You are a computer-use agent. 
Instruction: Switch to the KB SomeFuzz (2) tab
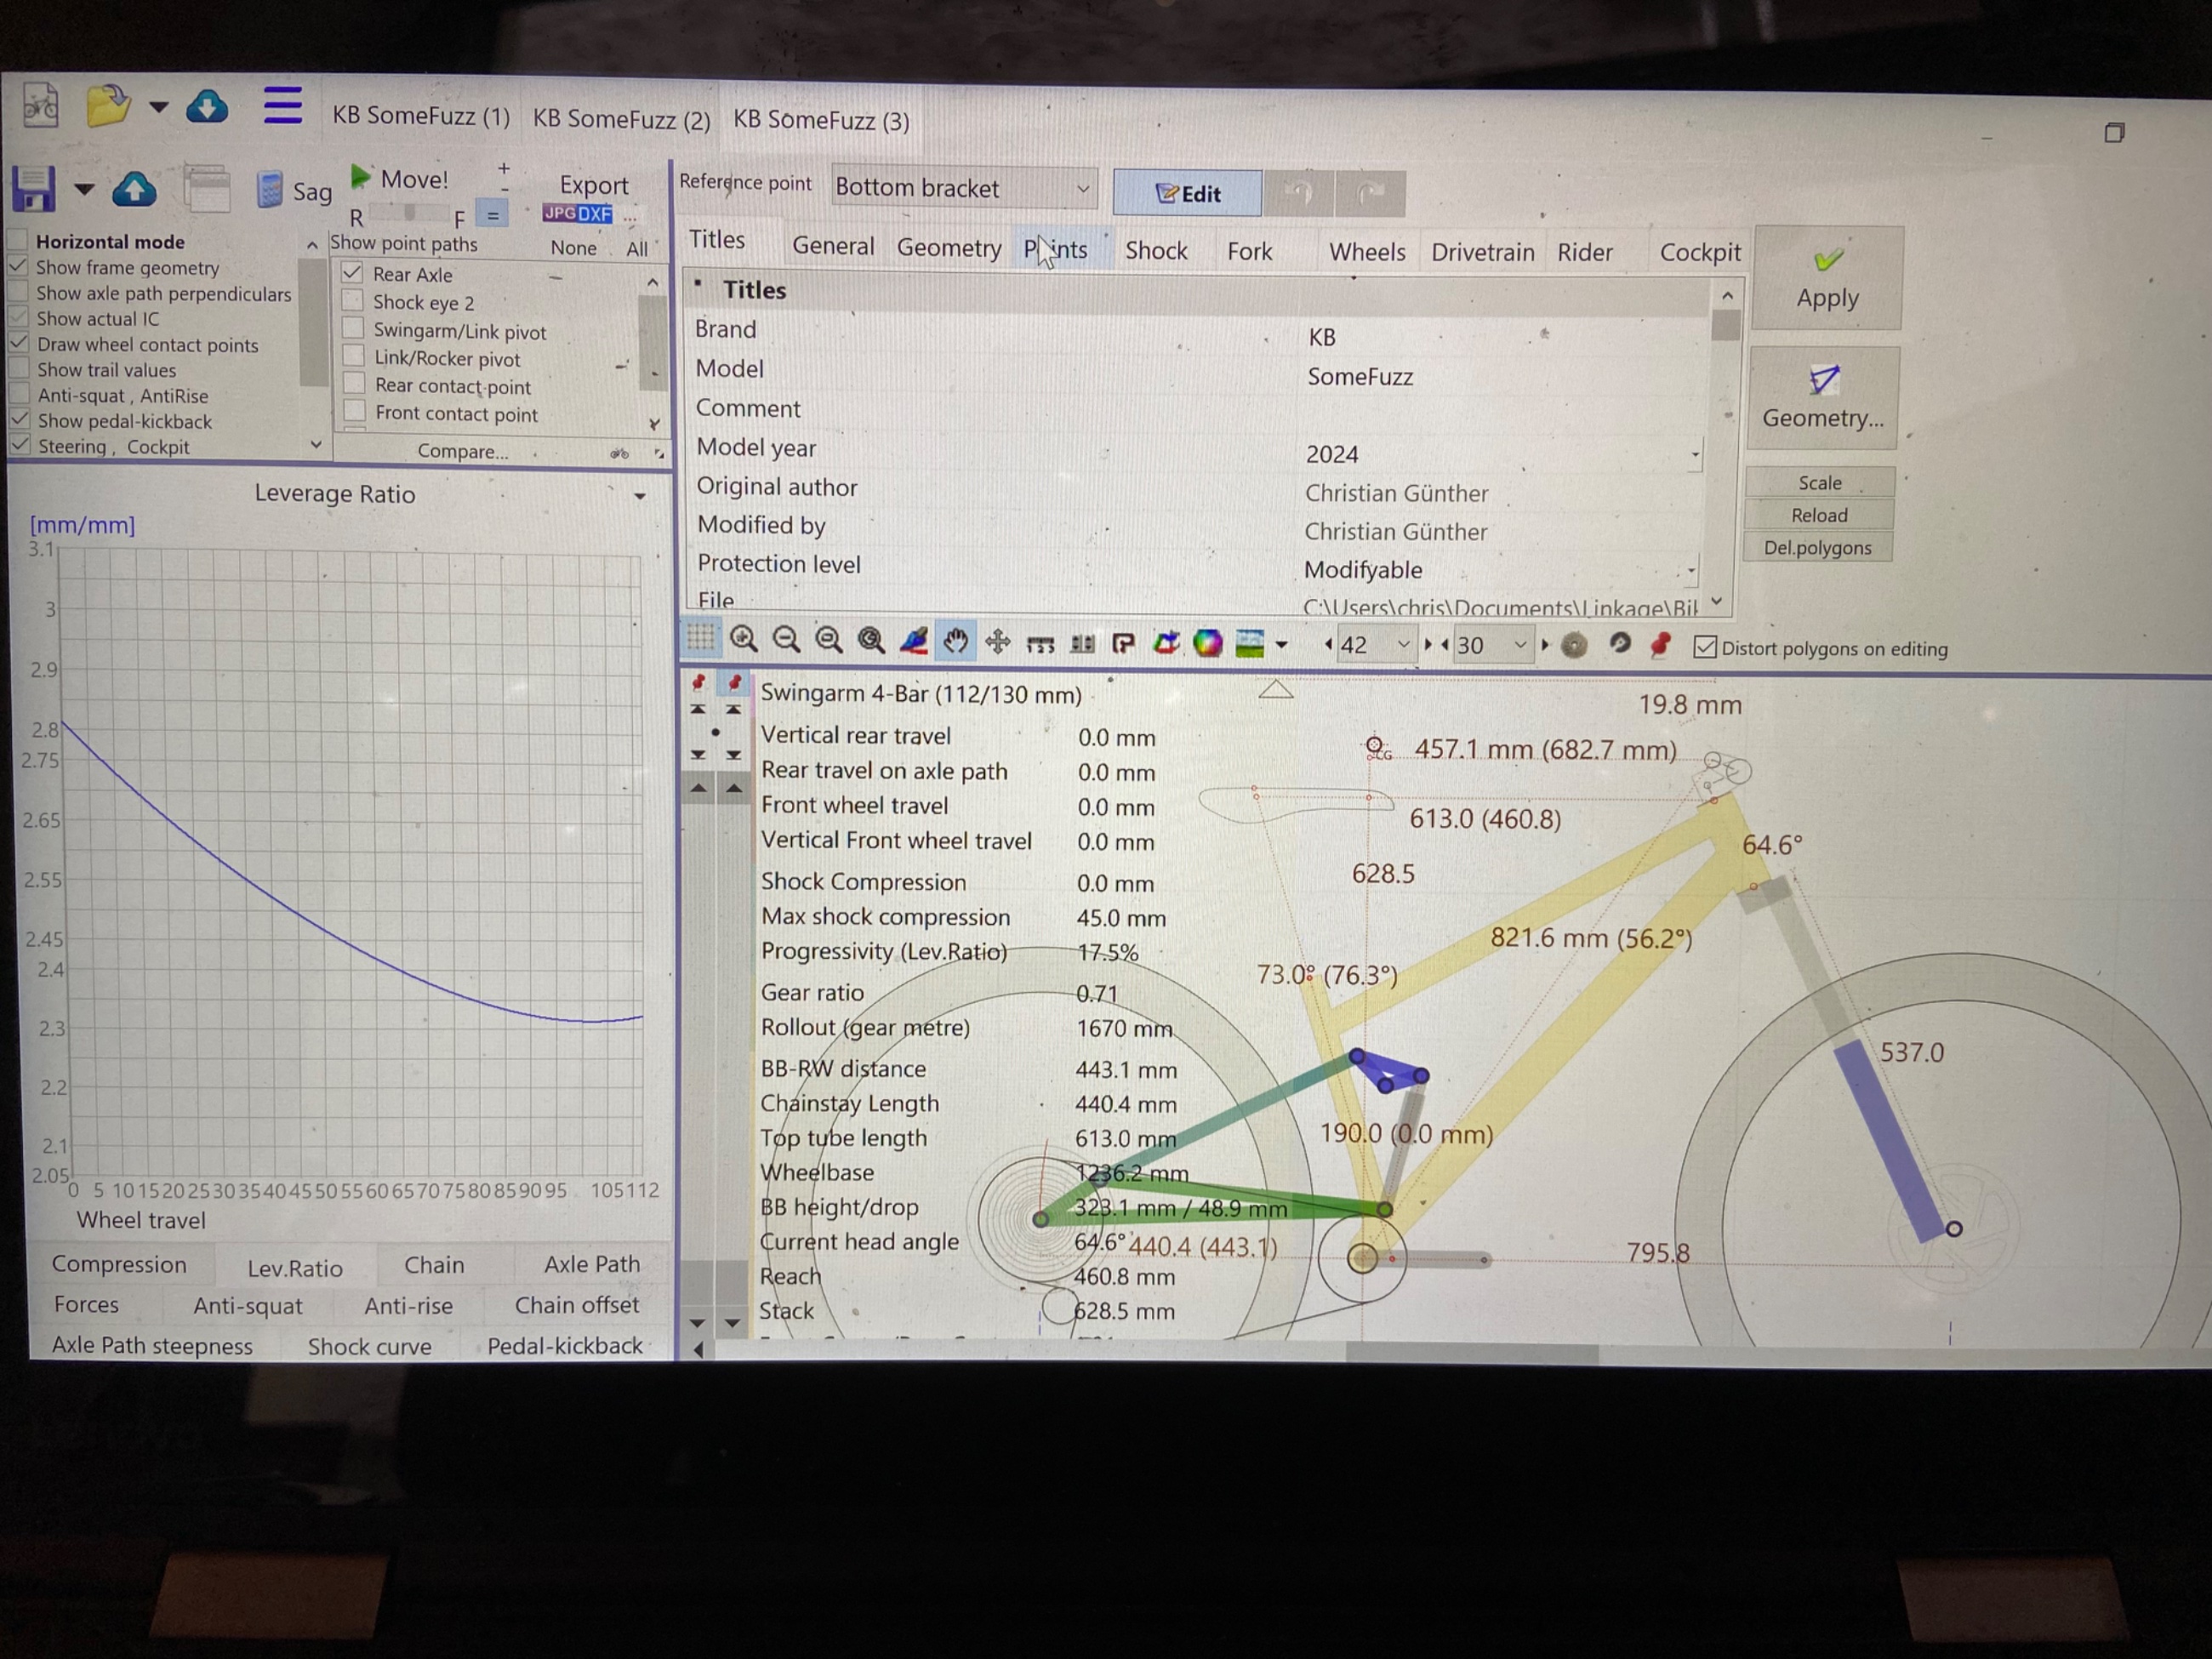click(621, 119)
